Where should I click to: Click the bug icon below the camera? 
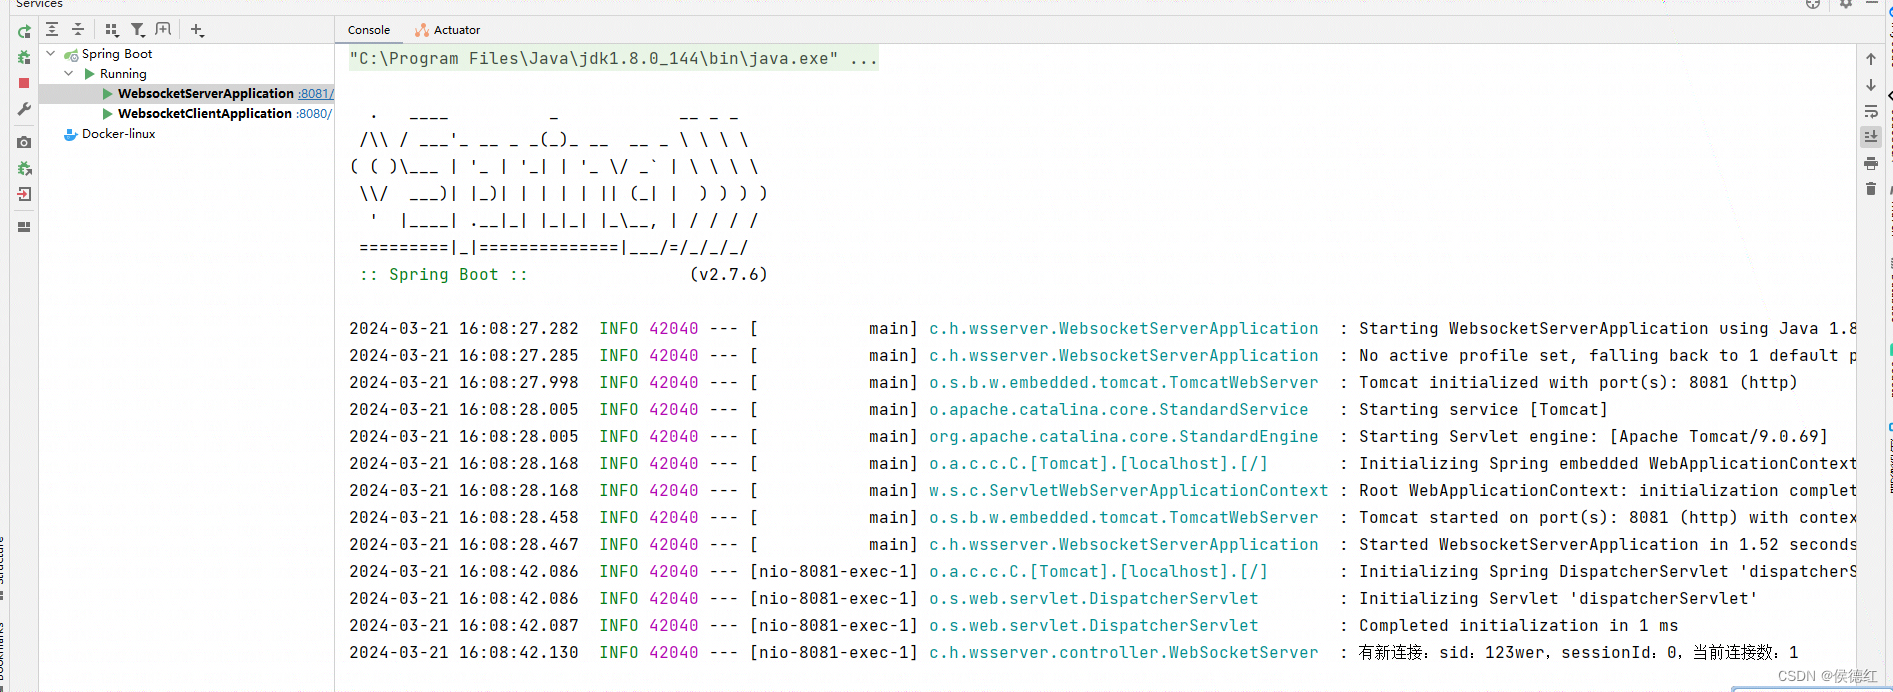tap(24, 168)
